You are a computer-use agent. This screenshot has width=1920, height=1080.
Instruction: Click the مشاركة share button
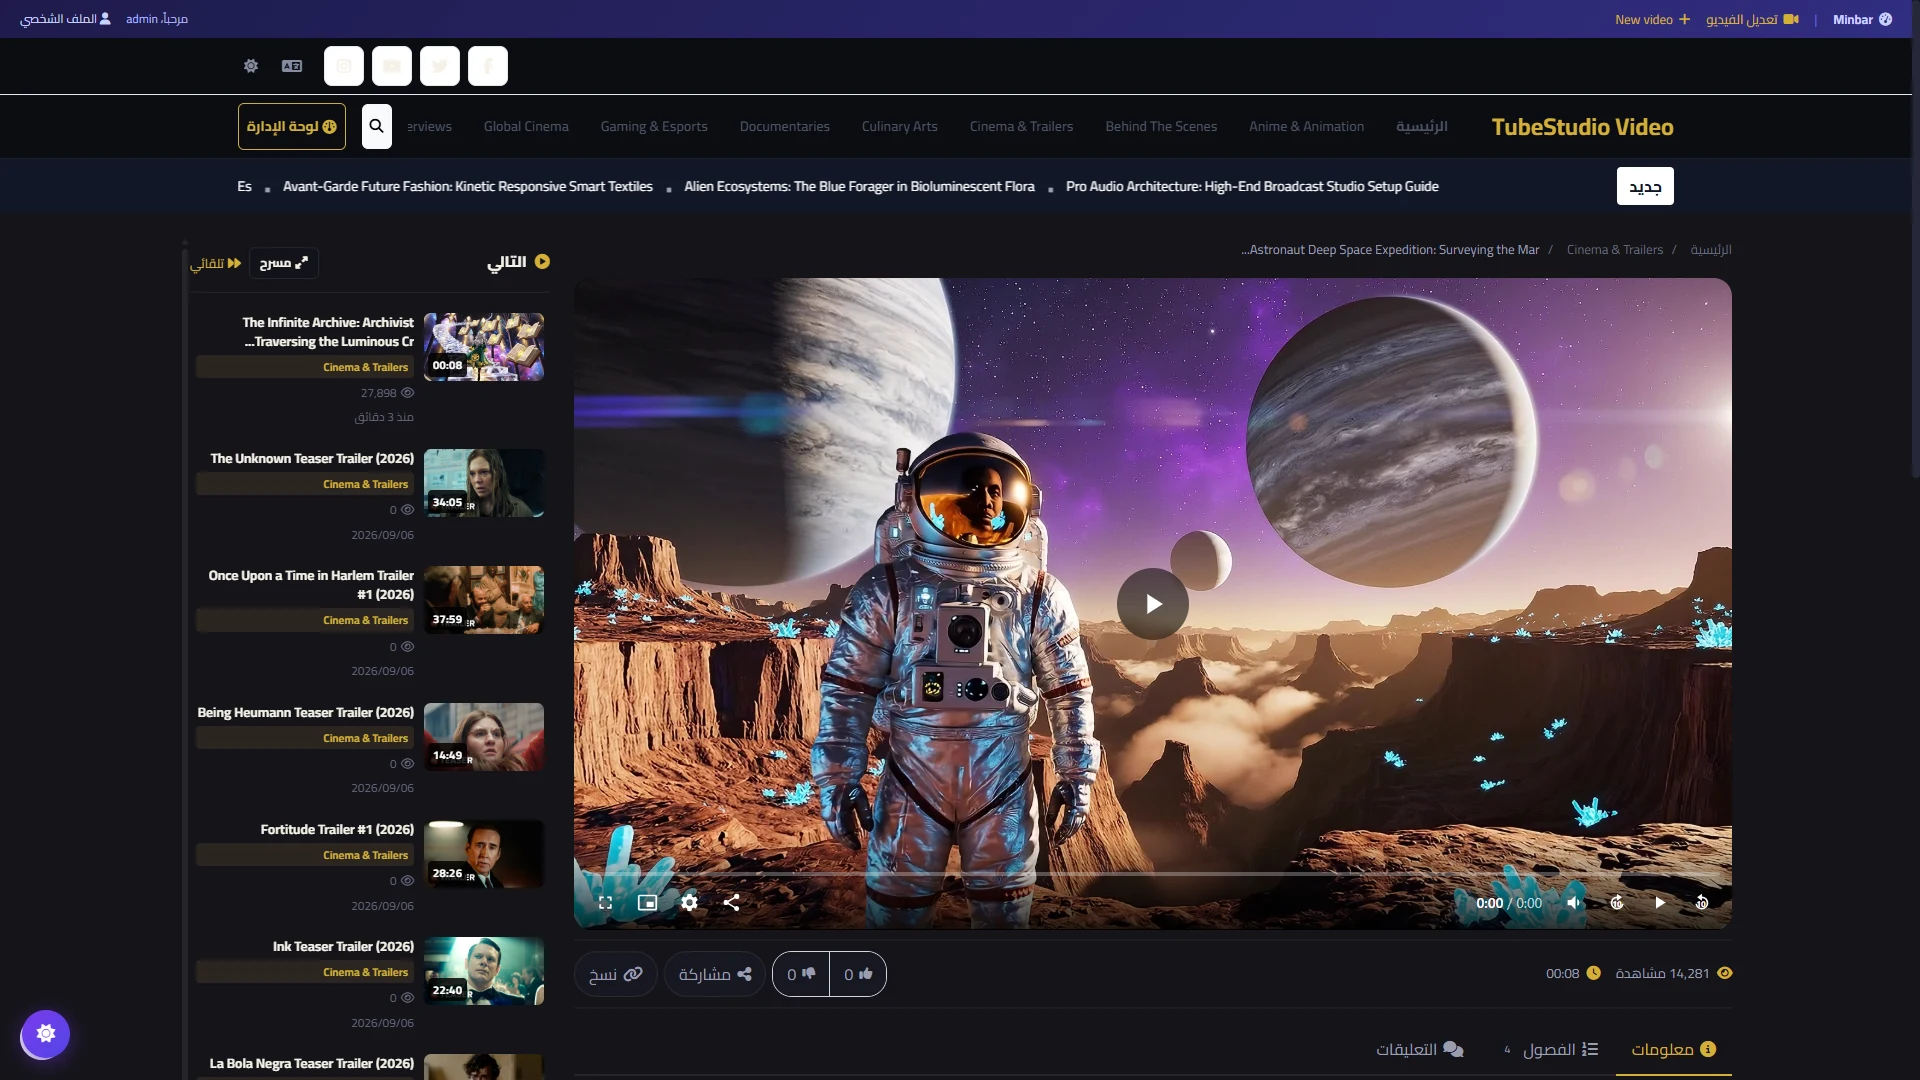[x=714, y=974]
